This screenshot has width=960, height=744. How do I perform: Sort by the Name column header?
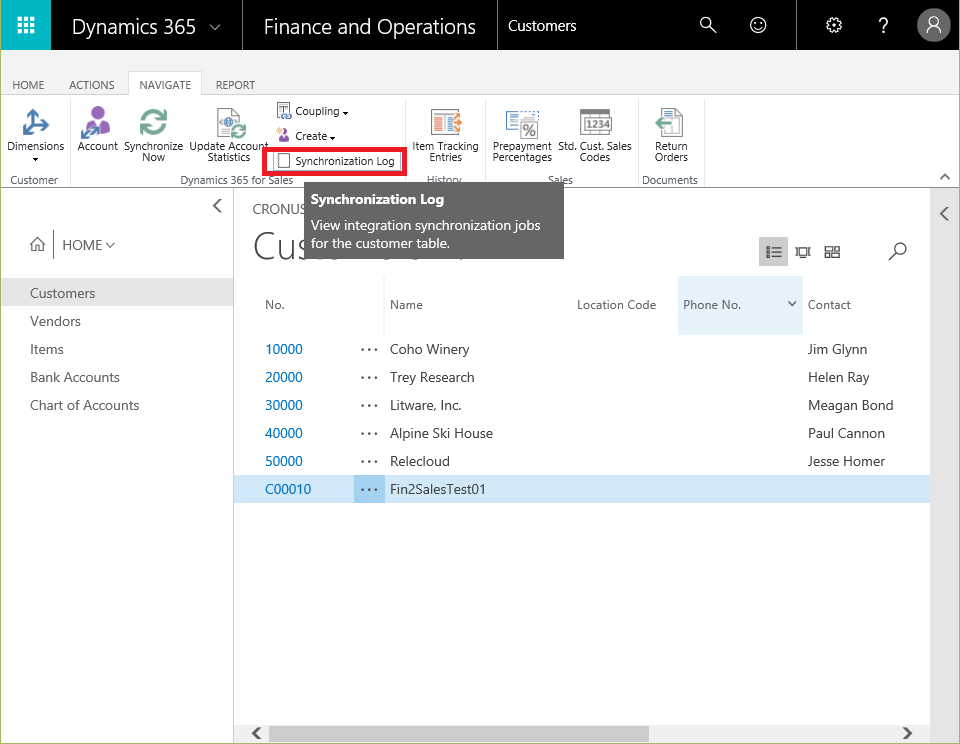406,304
